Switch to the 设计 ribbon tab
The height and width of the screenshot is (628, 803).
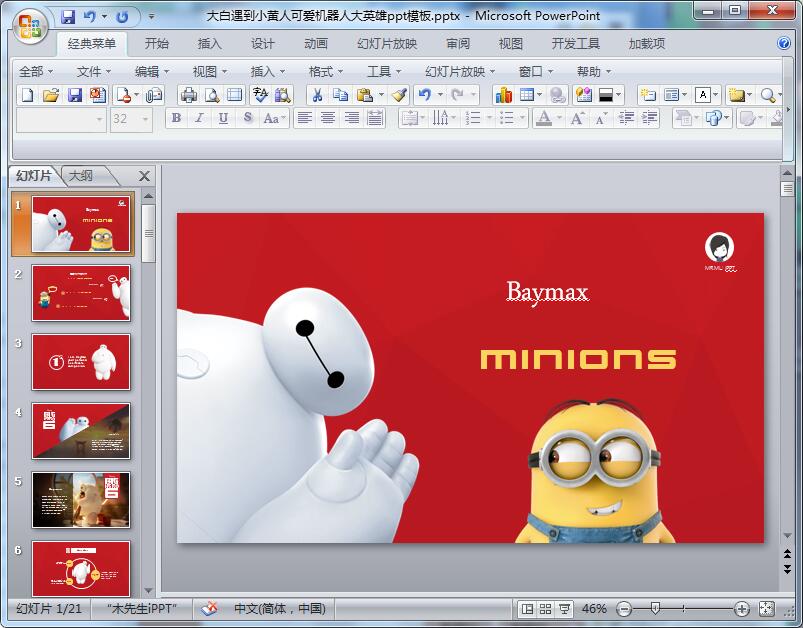click(263, 44)
